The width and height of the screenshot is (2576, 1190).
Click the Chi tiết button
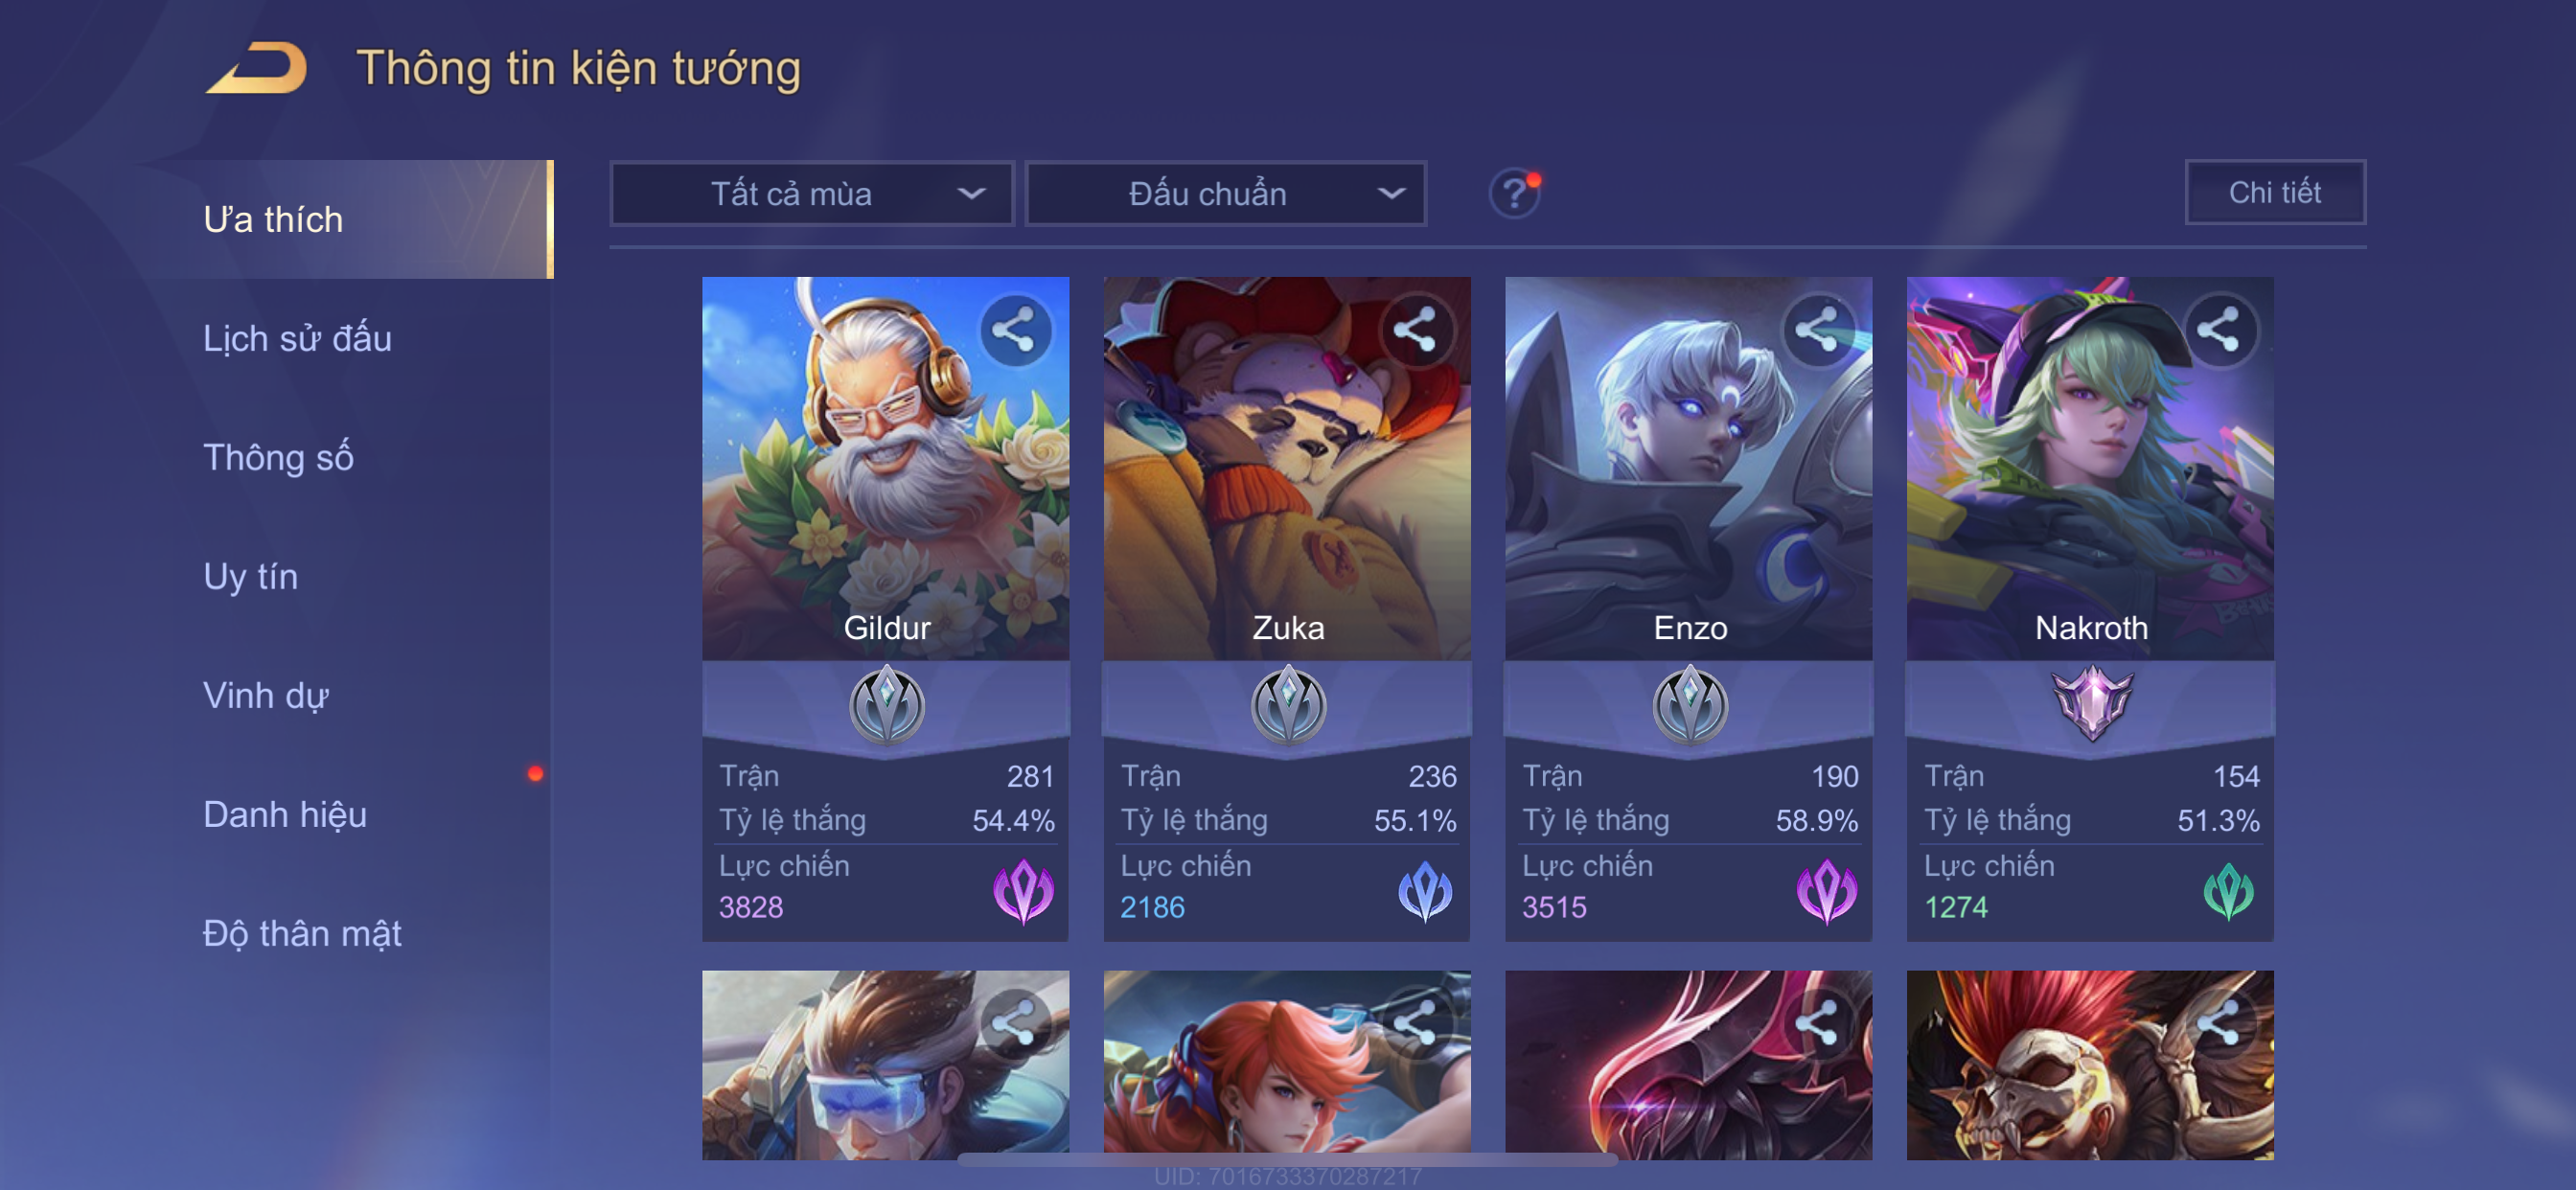(x=2274, y=192)
